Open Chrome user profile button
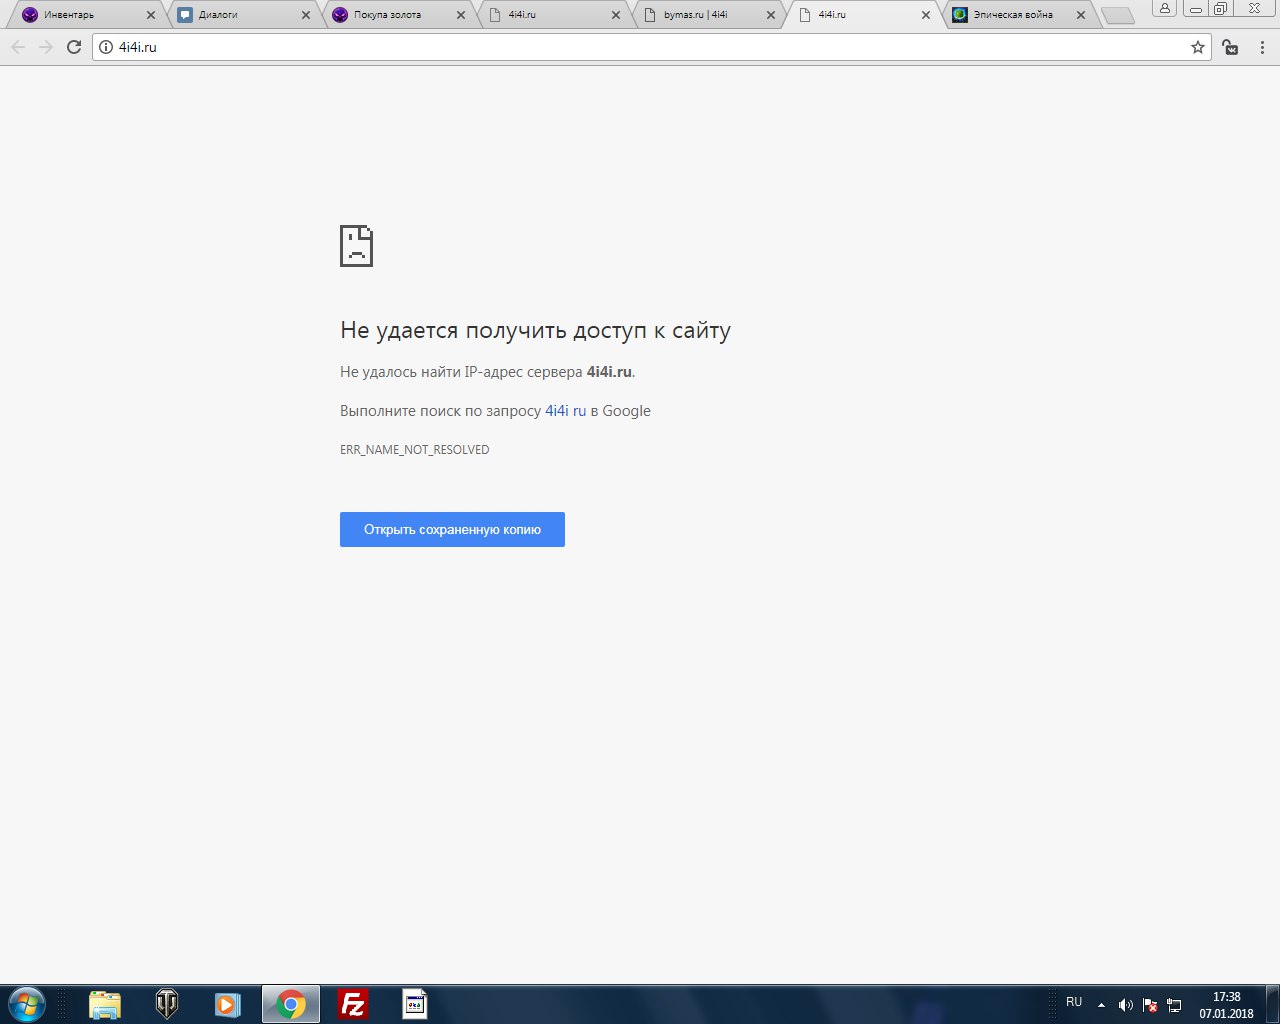The height and width of the screenshot is (1024, 1280). [1164, 9]
